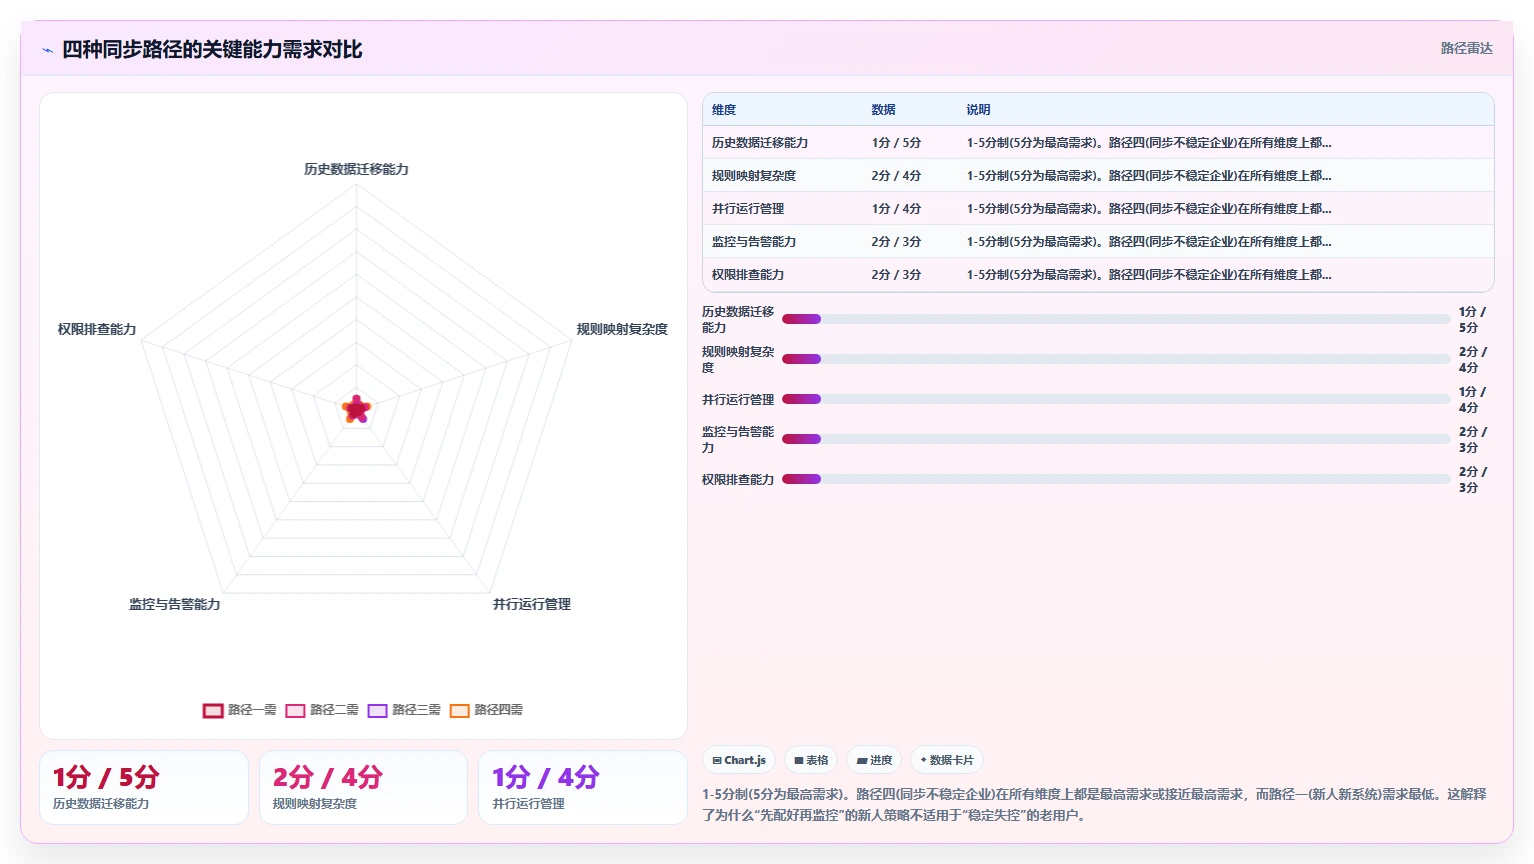
Task: Select the 监控与告警能力 table row label
Action: click(754, 242)
